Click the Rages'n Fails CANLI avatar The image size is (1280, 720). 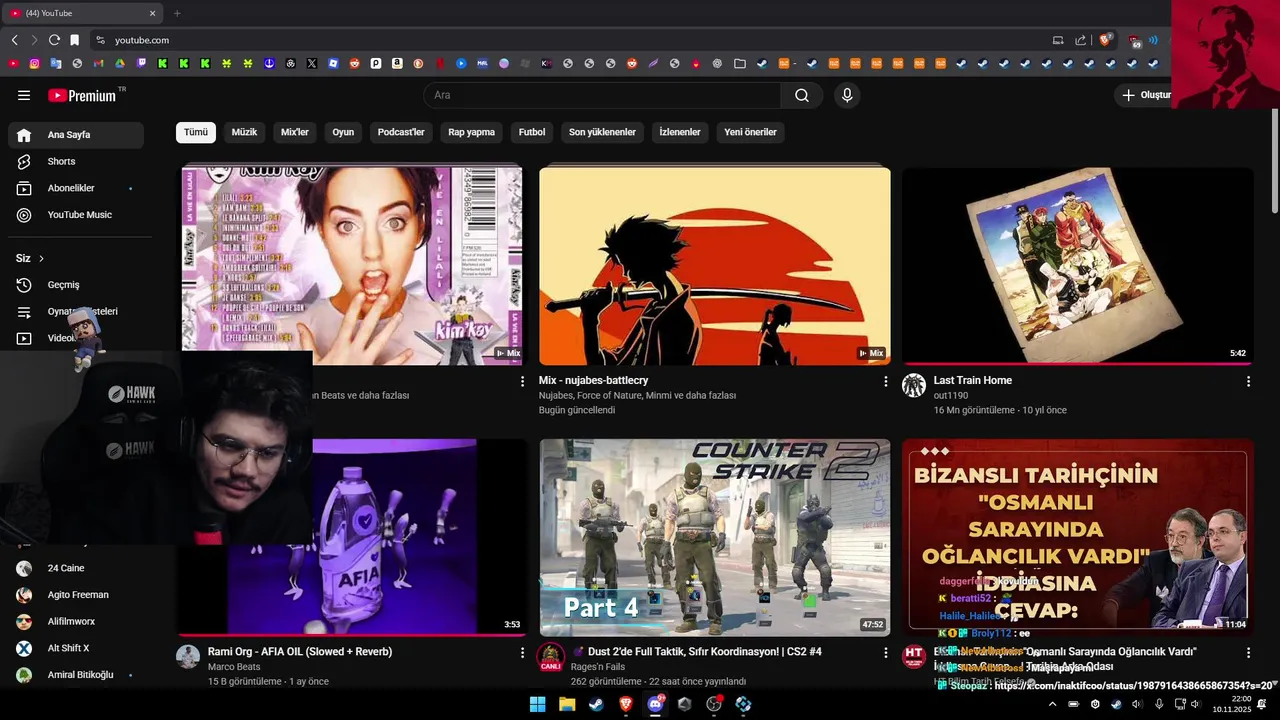pos(551,657)
